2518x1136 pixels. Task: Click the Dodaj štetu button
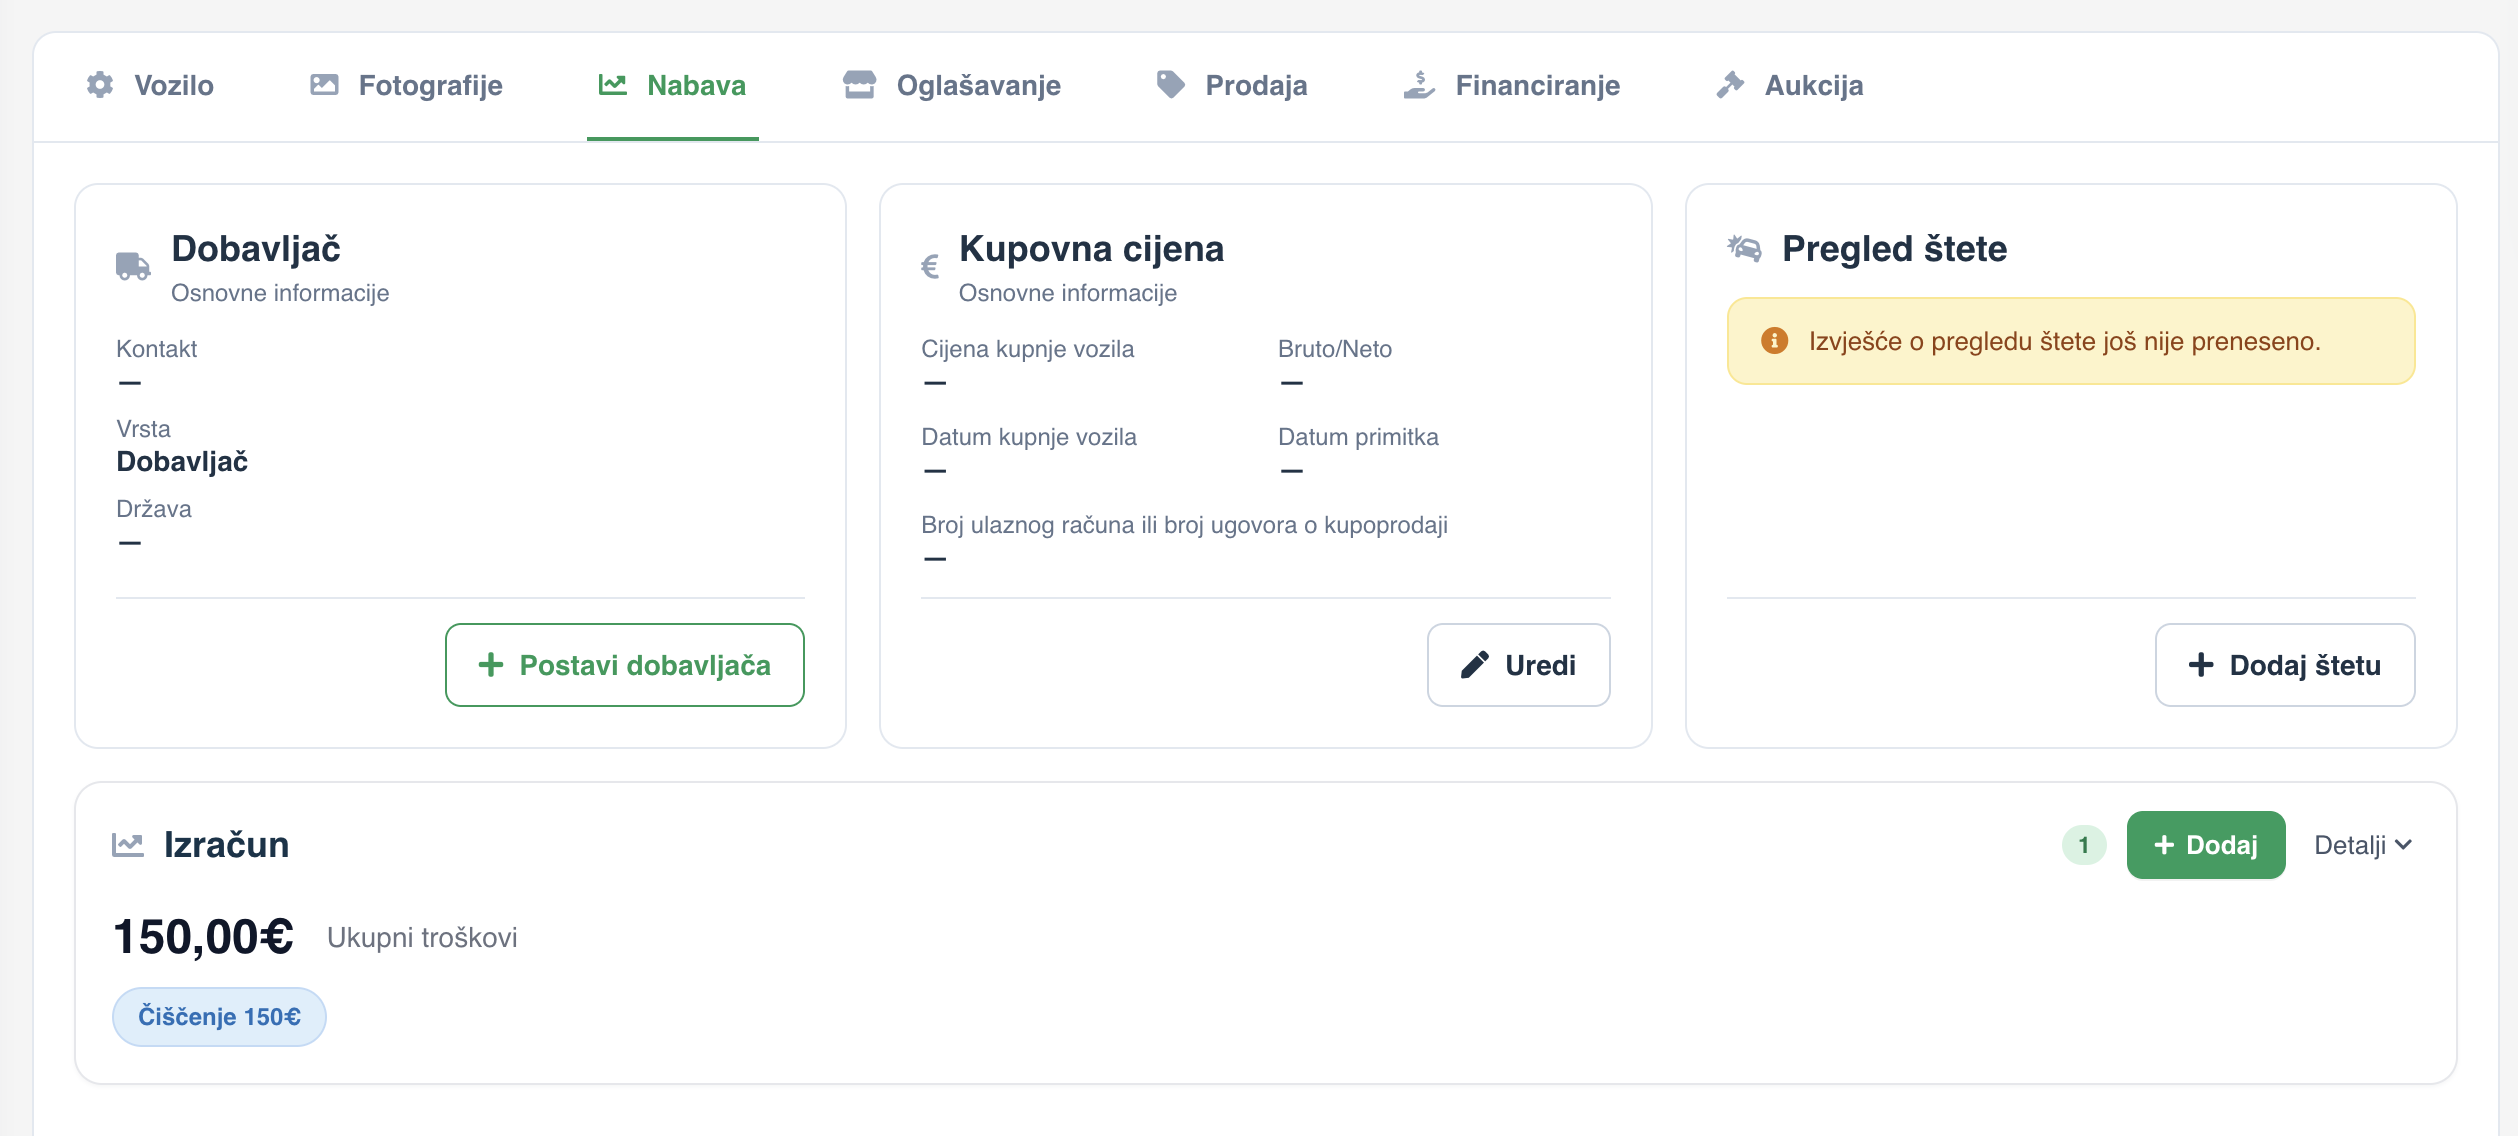[2285, 665]
